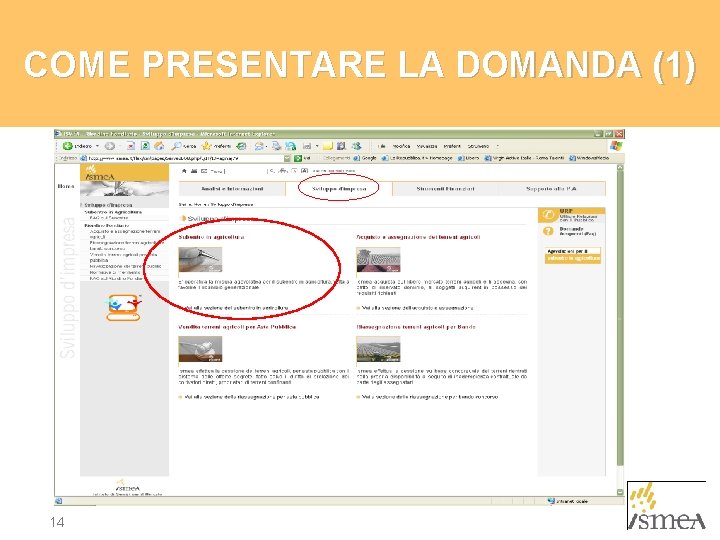The image size is (720, 540).
Task: Click the WindowsMedia link in Links bar
Action: coord(590,158)
